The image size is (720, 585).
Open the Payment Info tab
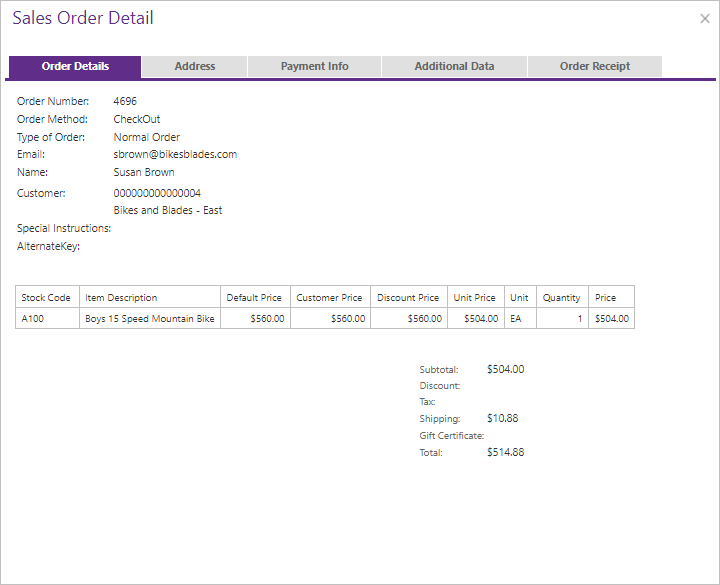tap(314, 67)
